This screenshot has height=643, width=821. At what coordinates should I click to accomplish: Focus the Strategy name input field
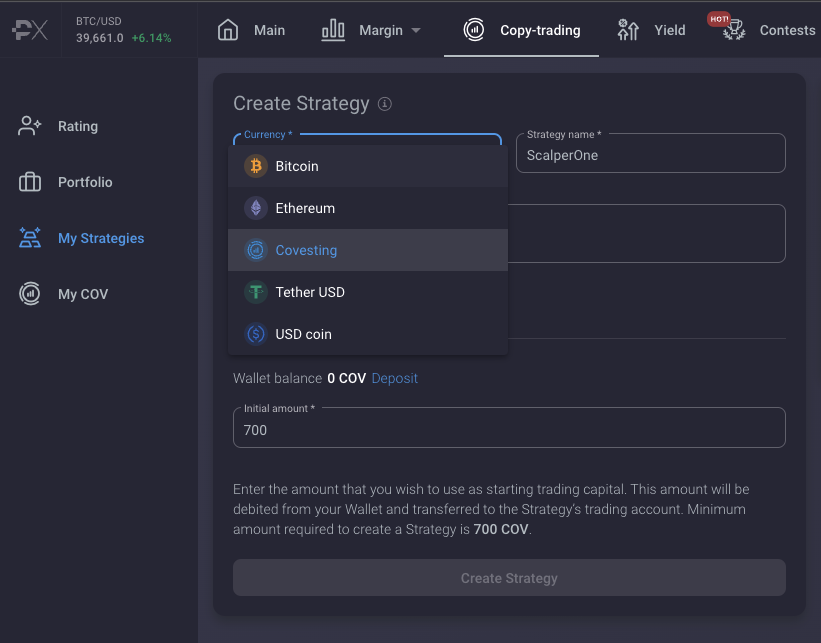[x=650, y=153]
